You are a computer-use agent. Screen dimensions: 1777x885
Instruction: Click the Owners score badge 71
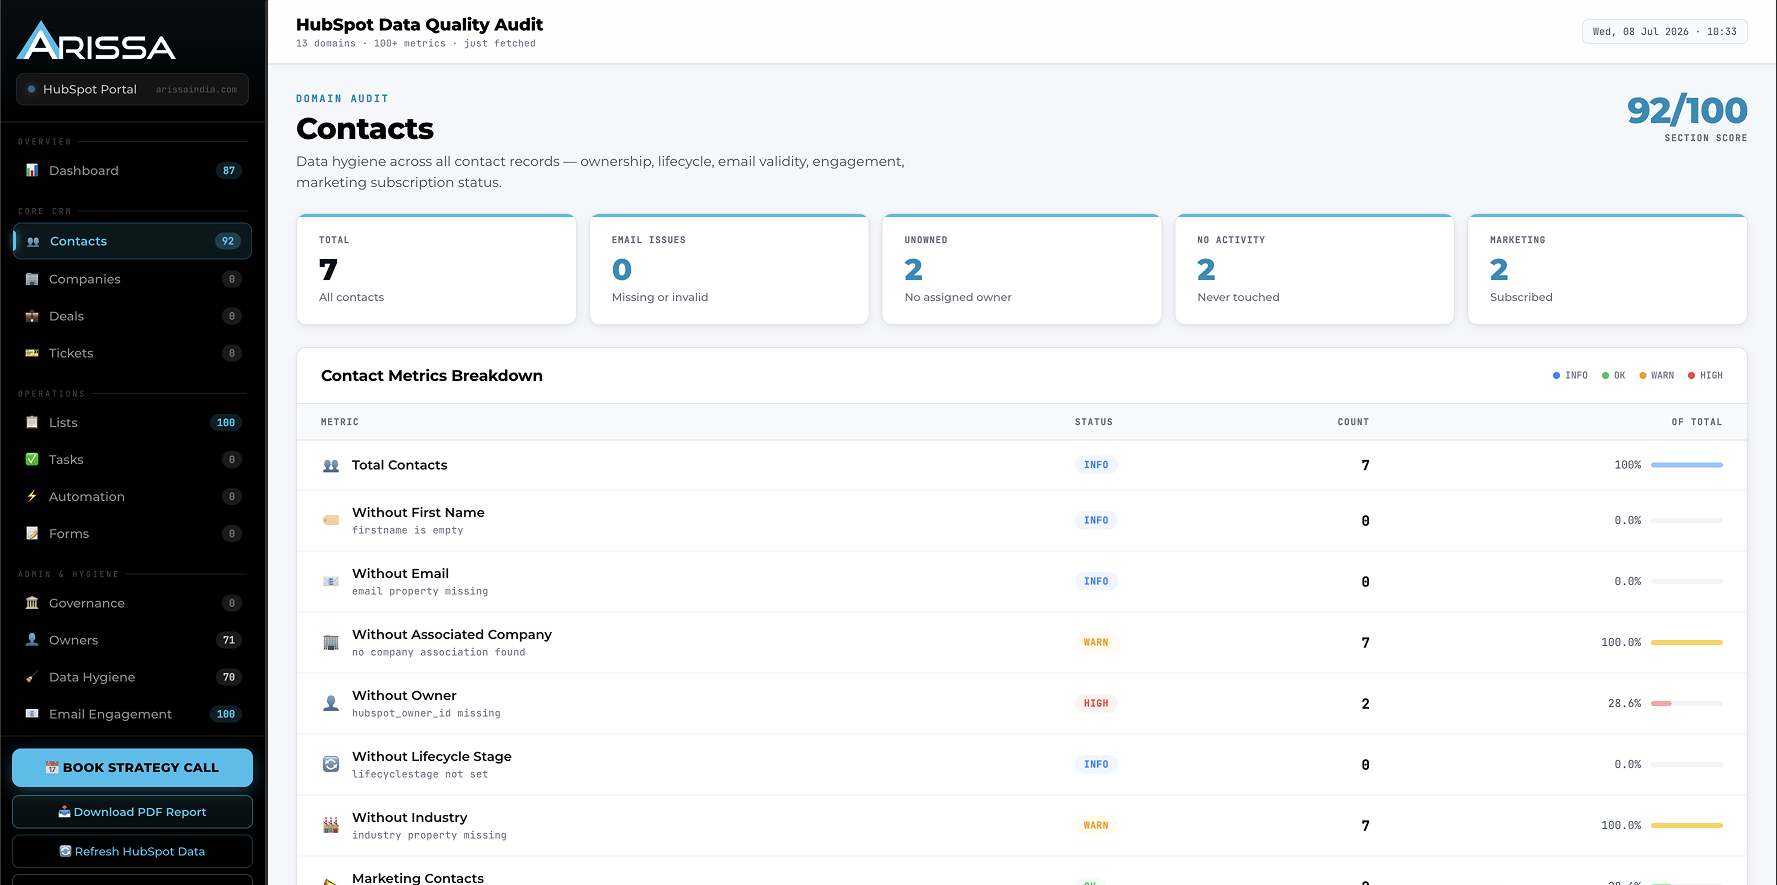pyautogui.click(x=229, y=640)
